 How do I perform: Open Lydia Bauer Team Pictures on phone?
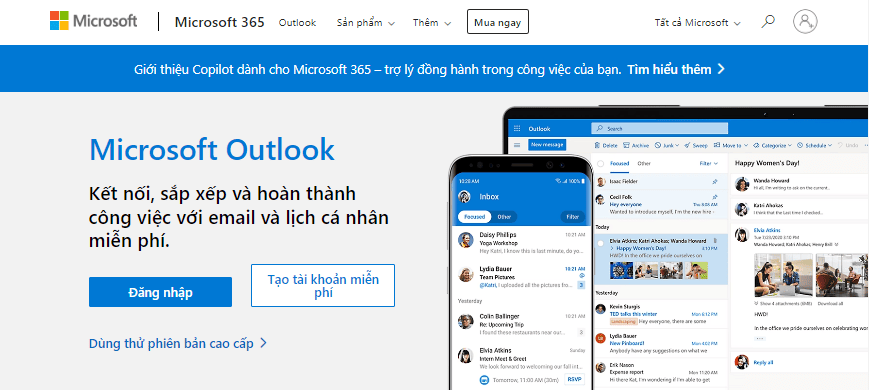click(x=521, y=276)
